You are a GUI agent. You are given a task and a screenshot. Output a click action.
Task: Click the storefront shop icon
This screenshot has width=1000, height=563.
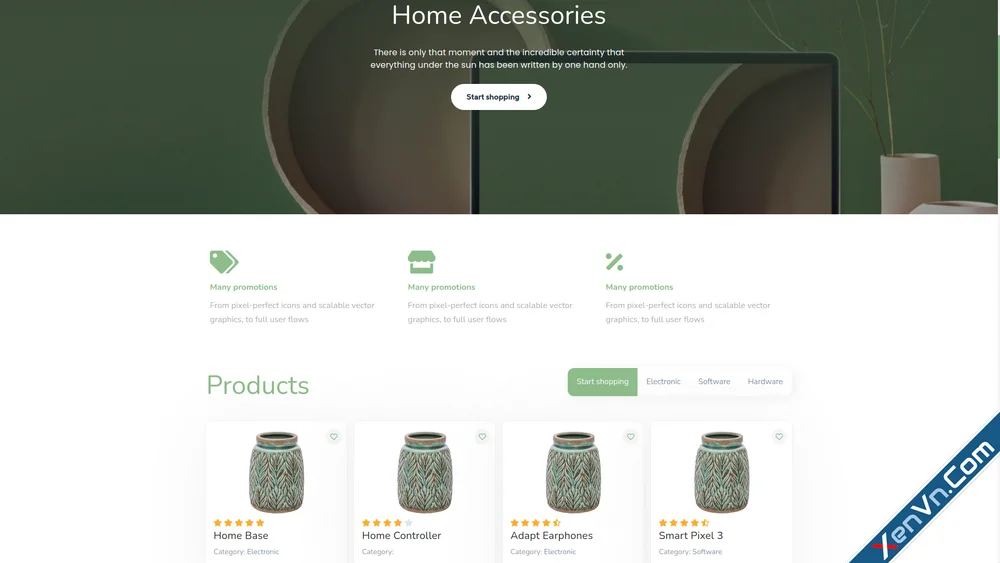[422, 261]
